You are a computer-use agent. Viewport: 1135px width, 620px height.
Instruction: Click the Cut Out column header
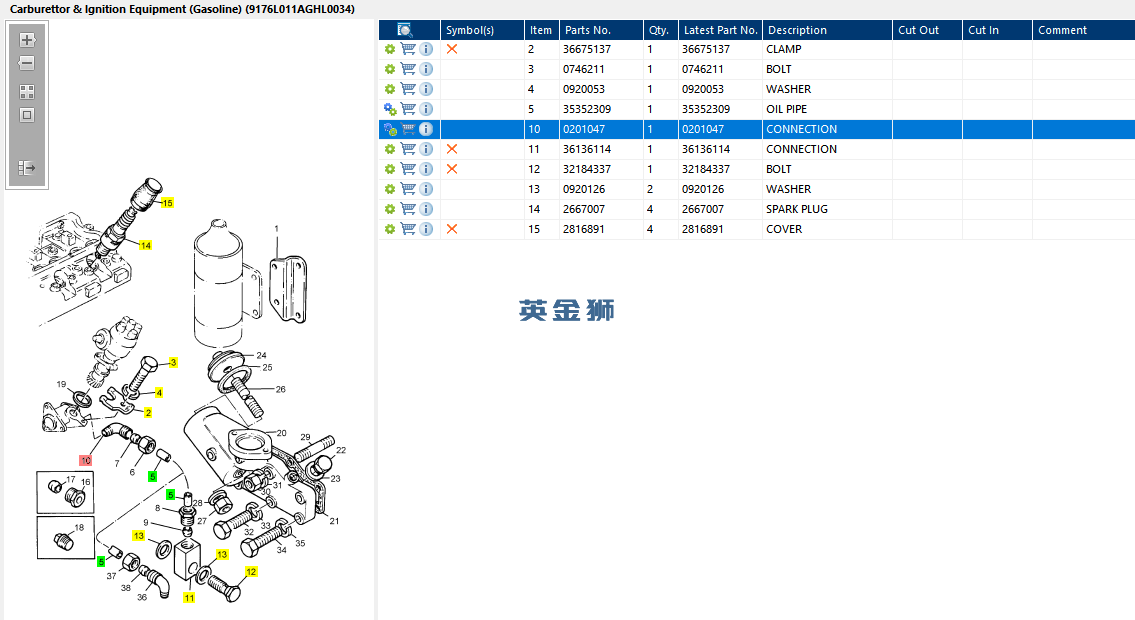pyautogui.click(x=927, y=30)
